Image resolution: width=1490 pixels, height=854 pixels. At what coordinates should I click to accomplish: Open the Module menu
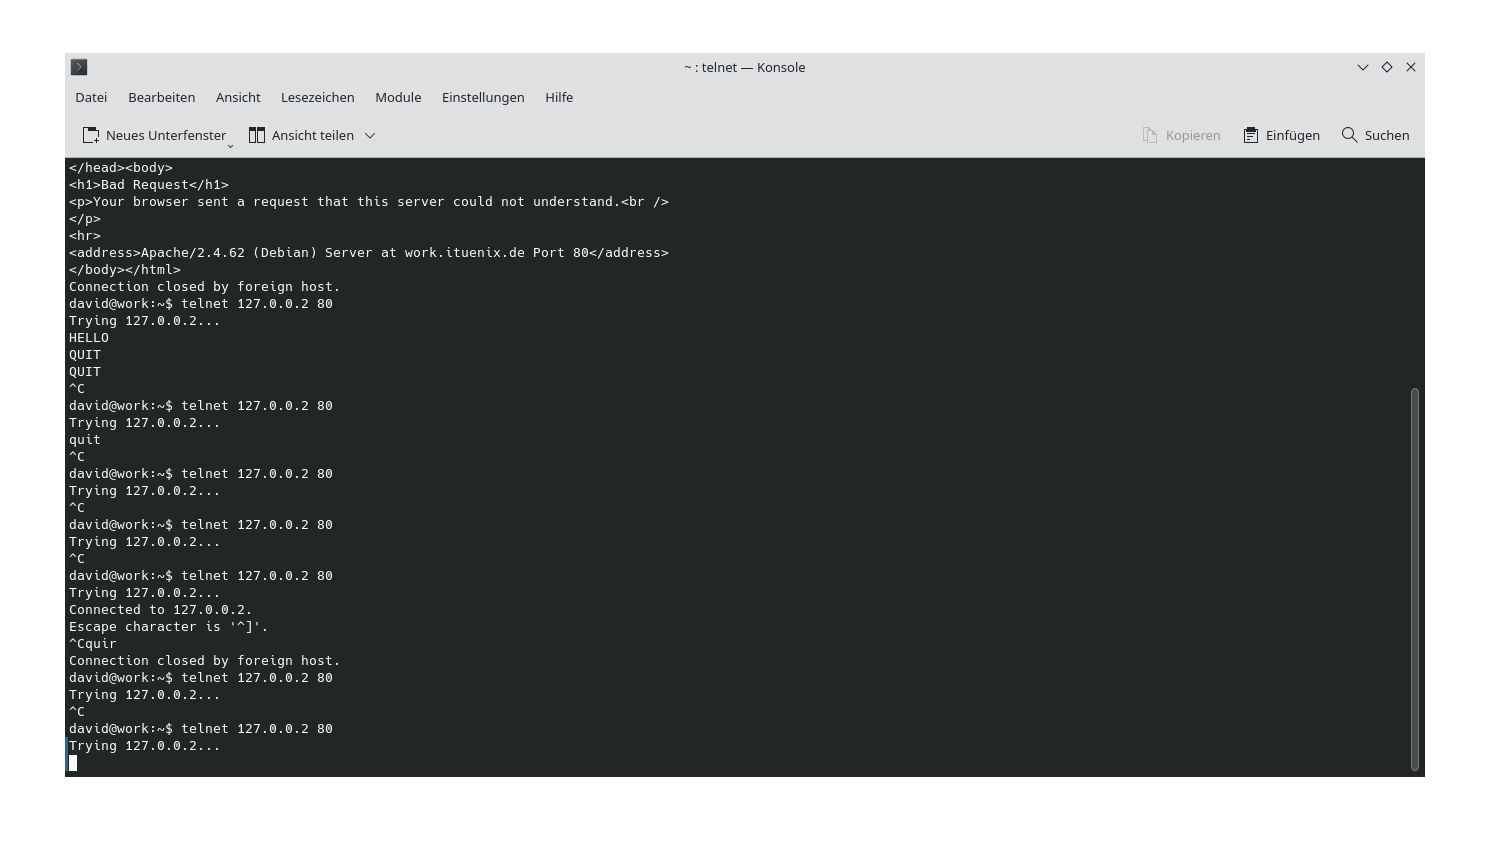pyautogui.click(x=398, y=97)
